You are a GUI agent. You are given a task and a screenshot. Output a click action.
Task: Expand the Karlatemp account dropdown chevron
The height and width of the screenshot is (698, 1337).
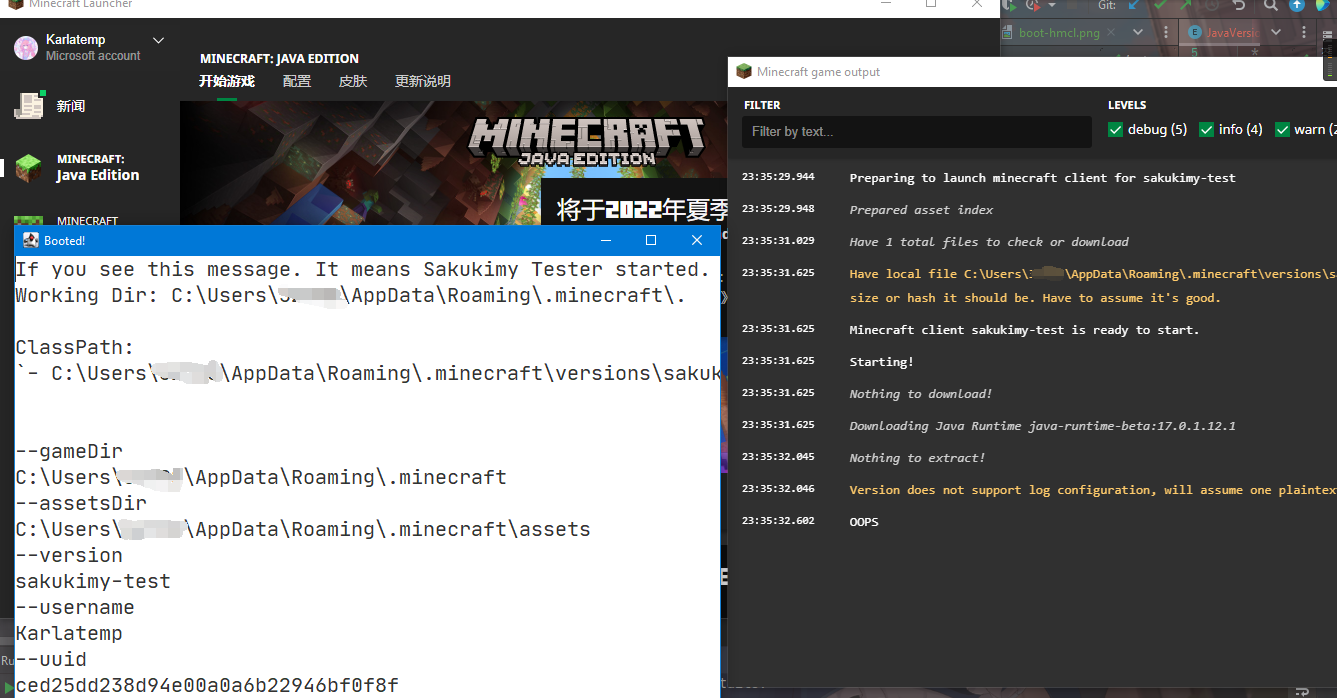(158, 40)
